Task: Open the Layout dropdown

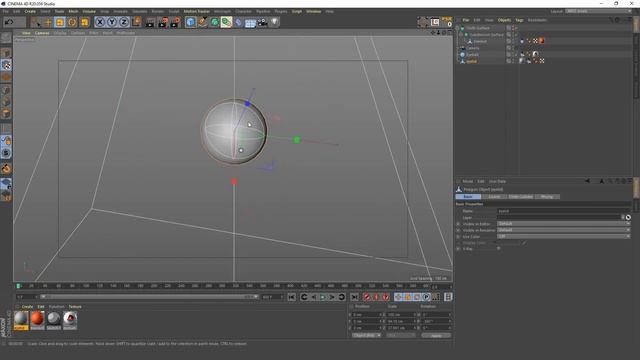Action: pyautogui.click(x=598, y=11)
